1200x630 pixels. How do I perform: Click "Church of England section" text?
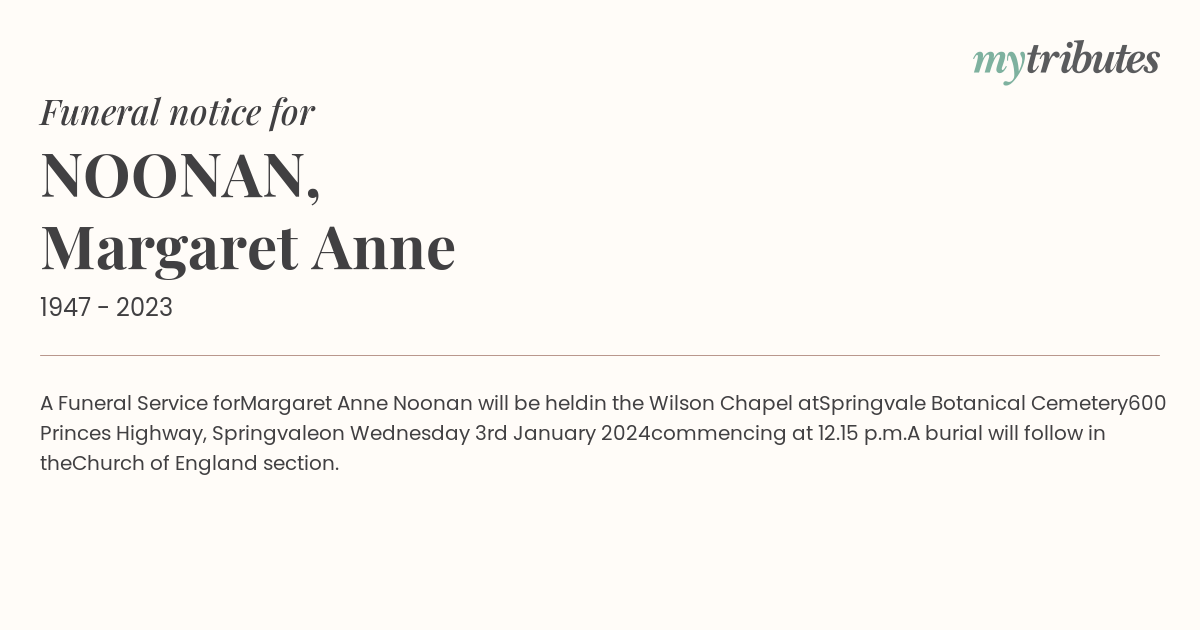tap(204, 464)
